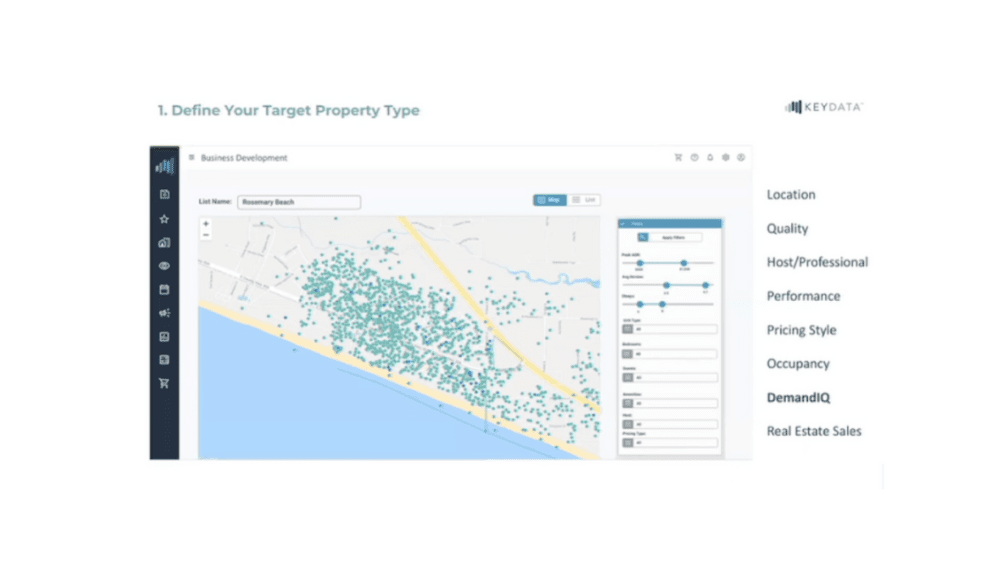This screenshot has height=563, width=1000.
Task: Open the Host dropdown
Action: point(670,424)
